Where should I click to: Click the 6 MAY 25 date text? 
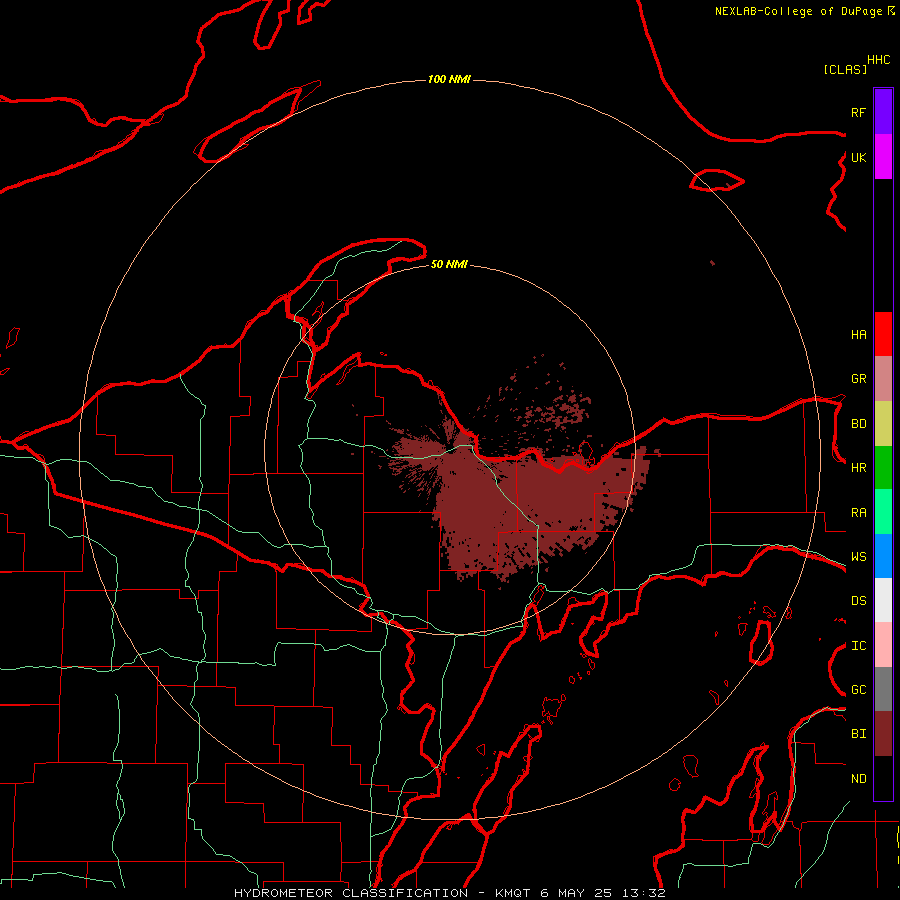click(x=576, y=893)
